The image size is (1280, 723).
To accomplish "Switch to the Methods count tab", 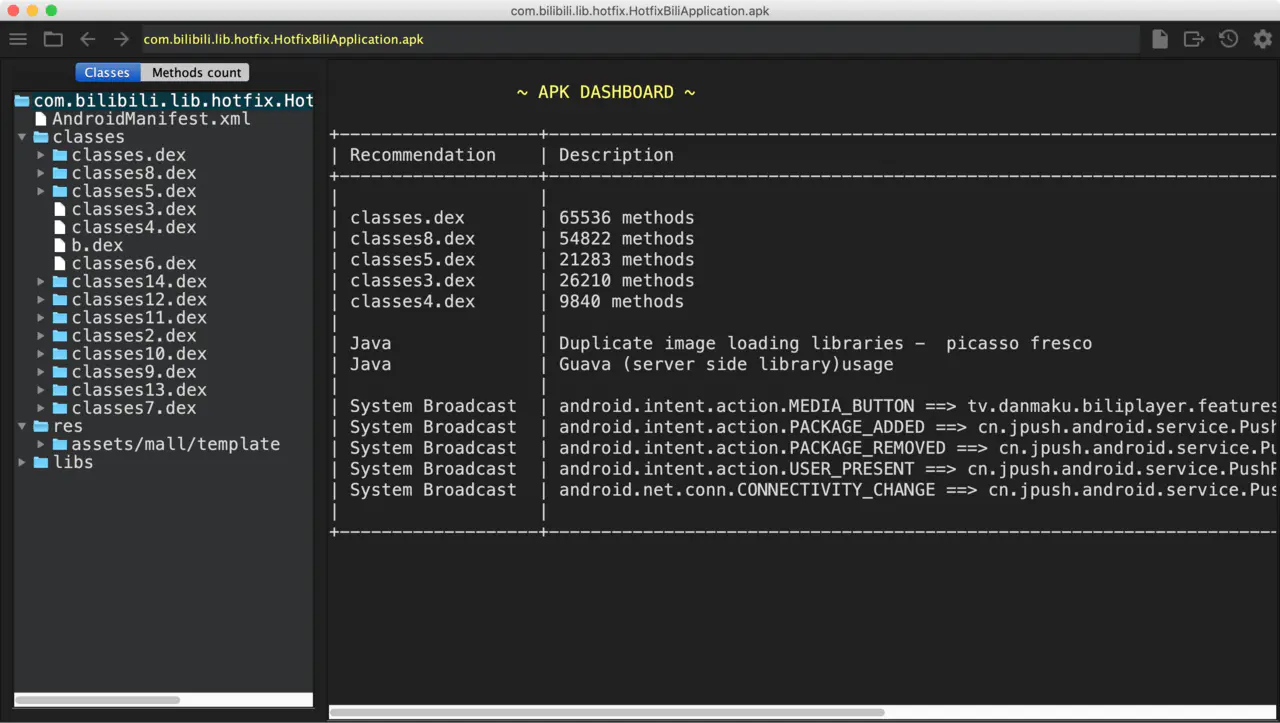I will tap(196, 73).
